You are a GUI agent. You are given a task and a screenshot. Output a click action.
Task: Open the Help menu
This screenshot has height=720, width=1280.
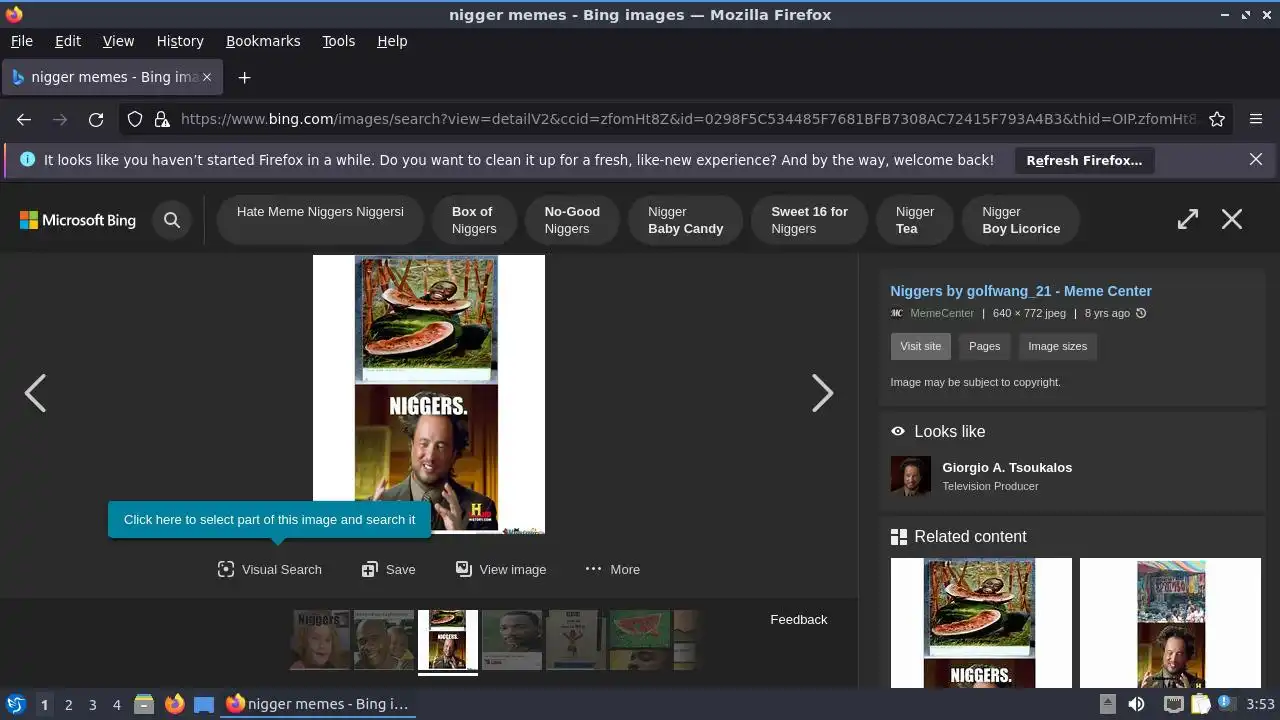coord(392,41)
